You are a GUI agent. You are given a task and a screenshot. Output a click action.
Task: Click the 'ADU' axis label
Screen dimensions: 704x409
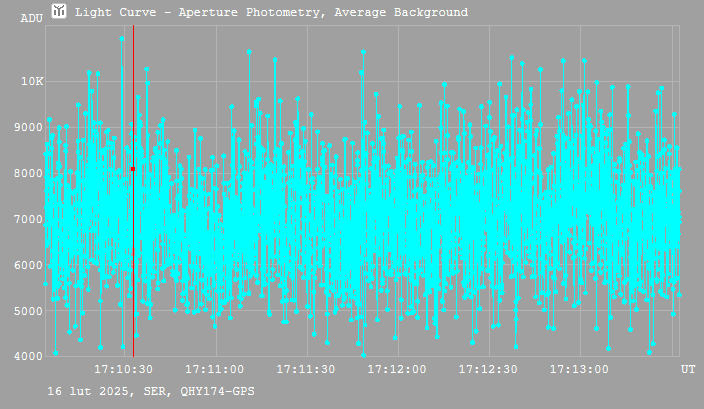[x=31, y=18]
